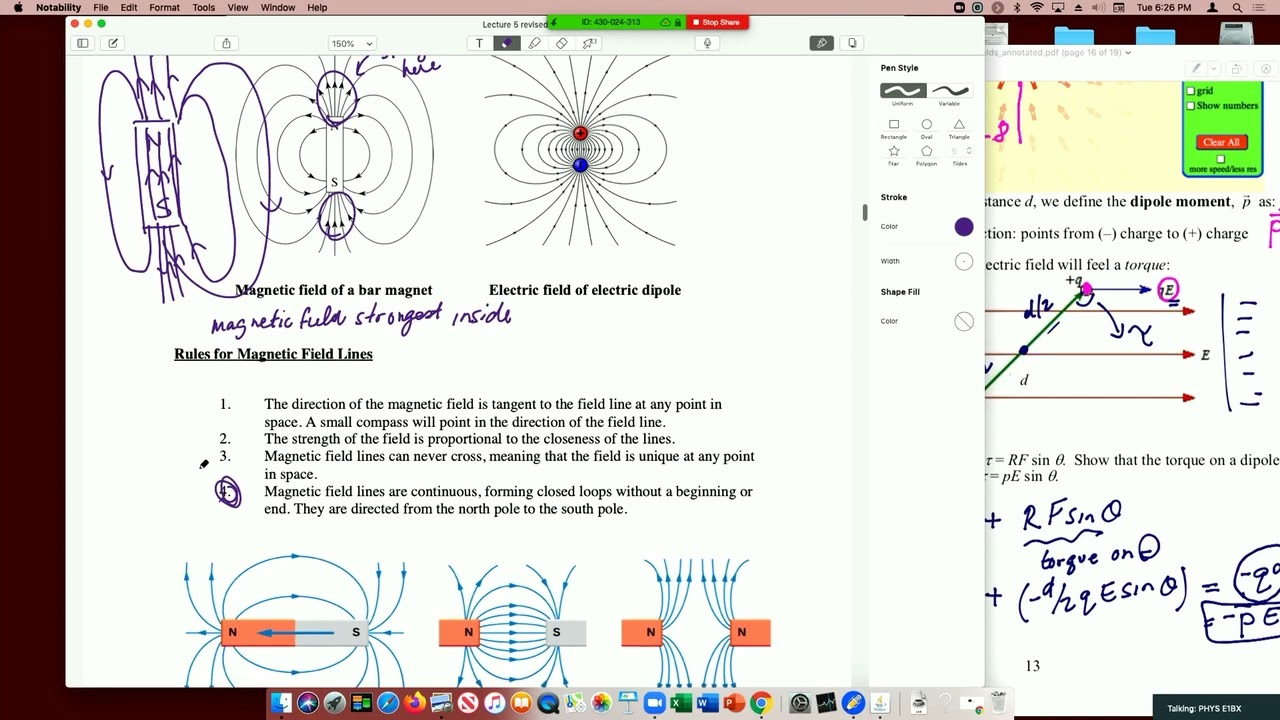Click the Electric field of electric dipole caption

click(585, 290)
